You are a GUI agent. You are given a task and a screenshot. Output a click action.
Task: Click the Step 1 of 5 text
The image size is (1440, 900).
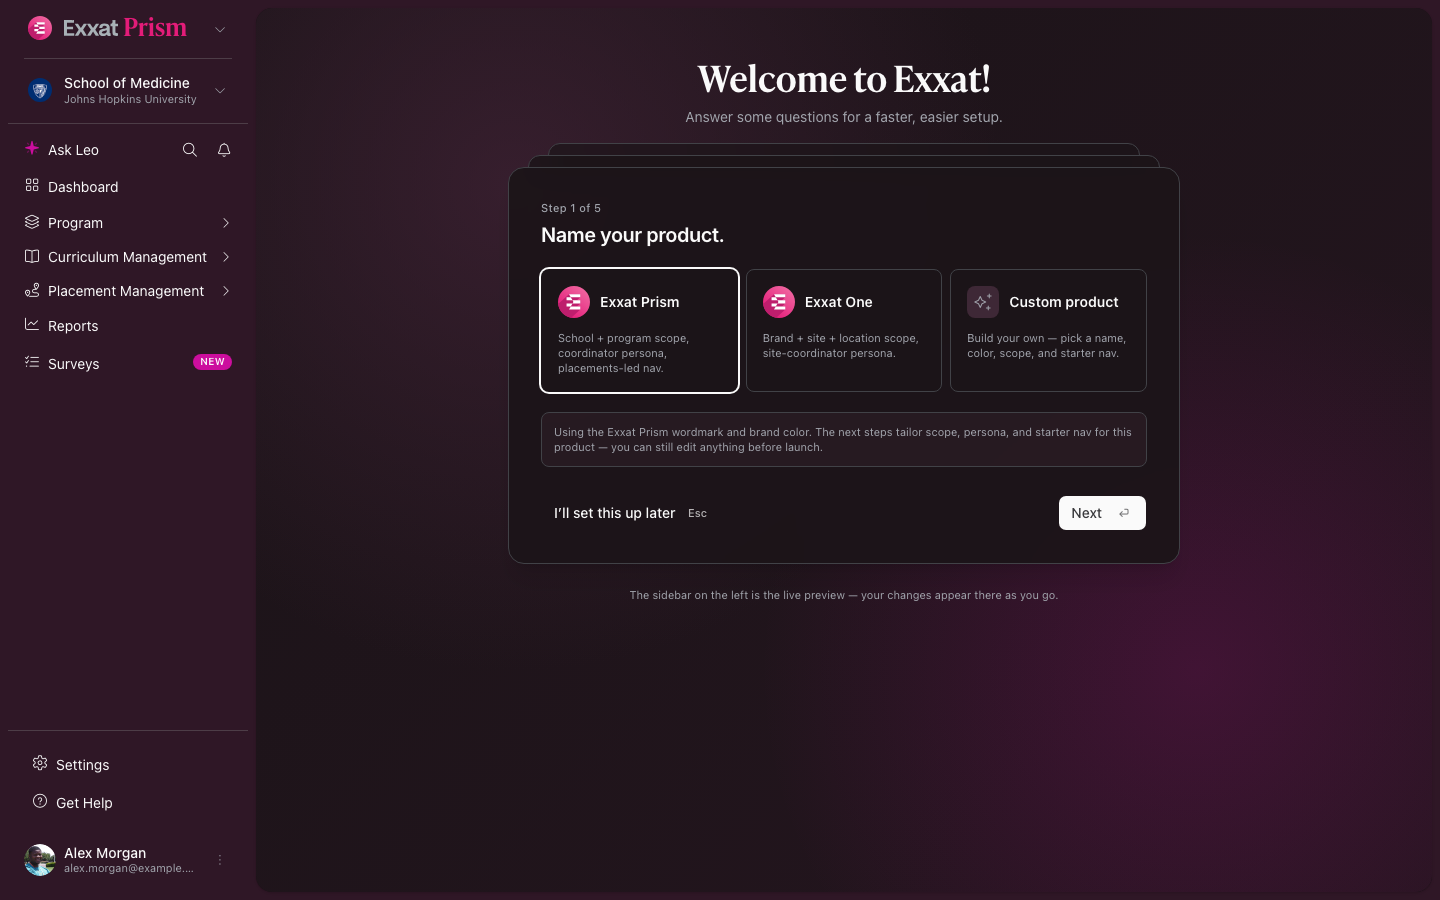tap(571, 208)
